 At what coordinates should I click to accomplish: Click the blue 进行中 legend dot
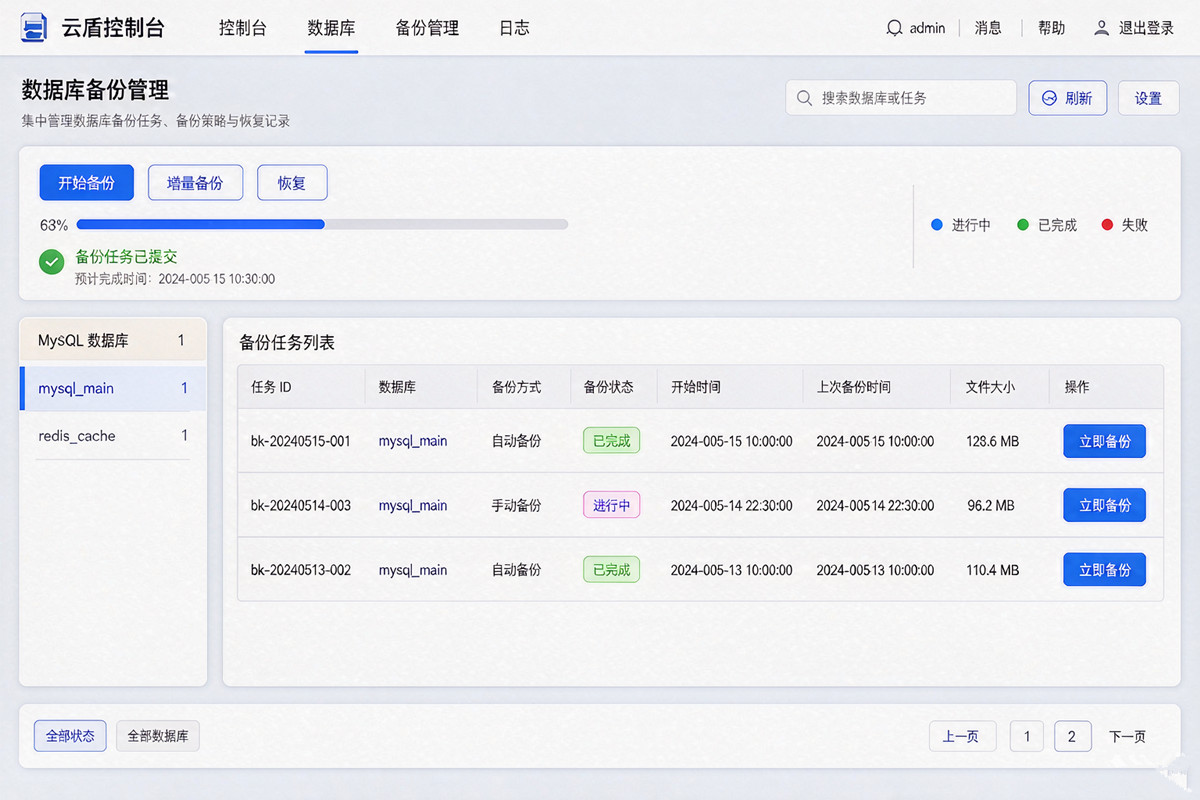(937, 225)
